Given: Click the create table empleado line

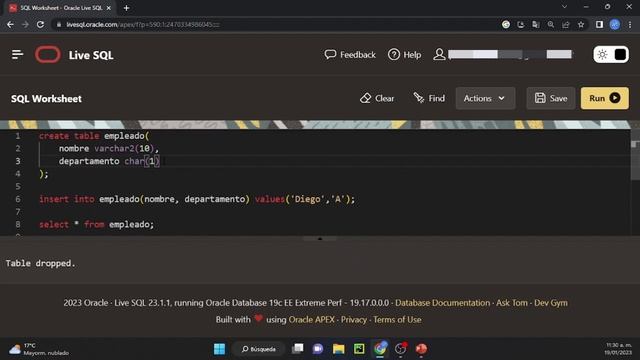Looking at the screenshot, I should (x=94, y=136).
